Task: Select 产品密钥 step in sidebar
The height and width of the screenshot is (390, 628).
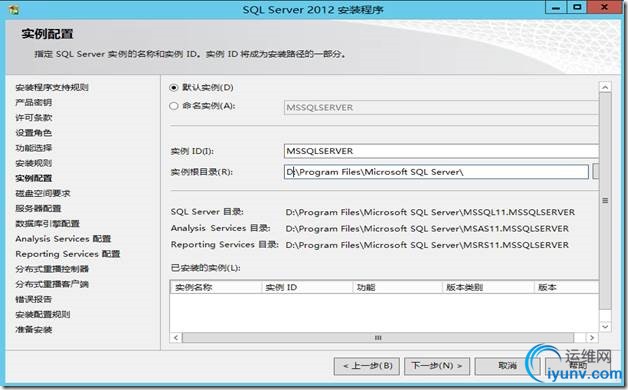Action: pos(34,103)
